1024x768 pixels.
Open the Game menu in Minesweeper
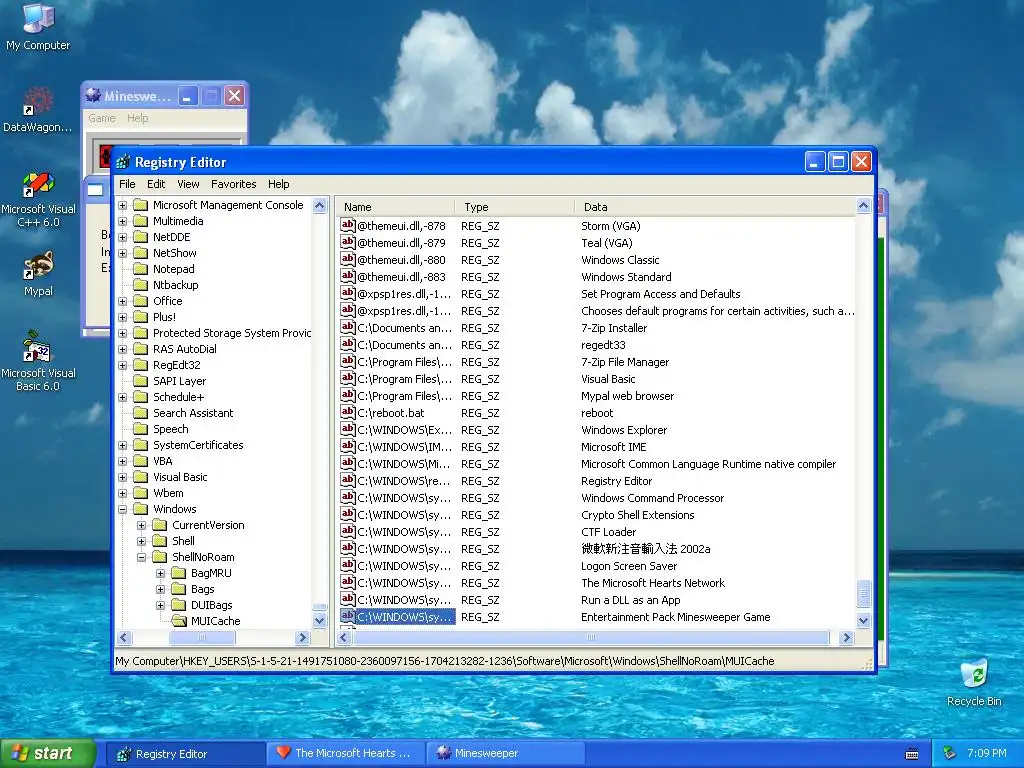click(102, 118)
